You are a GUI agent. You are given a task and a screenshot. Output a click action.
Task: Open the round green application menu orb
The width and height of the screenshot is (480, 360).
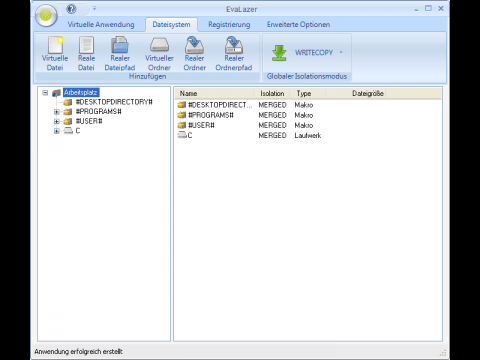tap(46, 15)
